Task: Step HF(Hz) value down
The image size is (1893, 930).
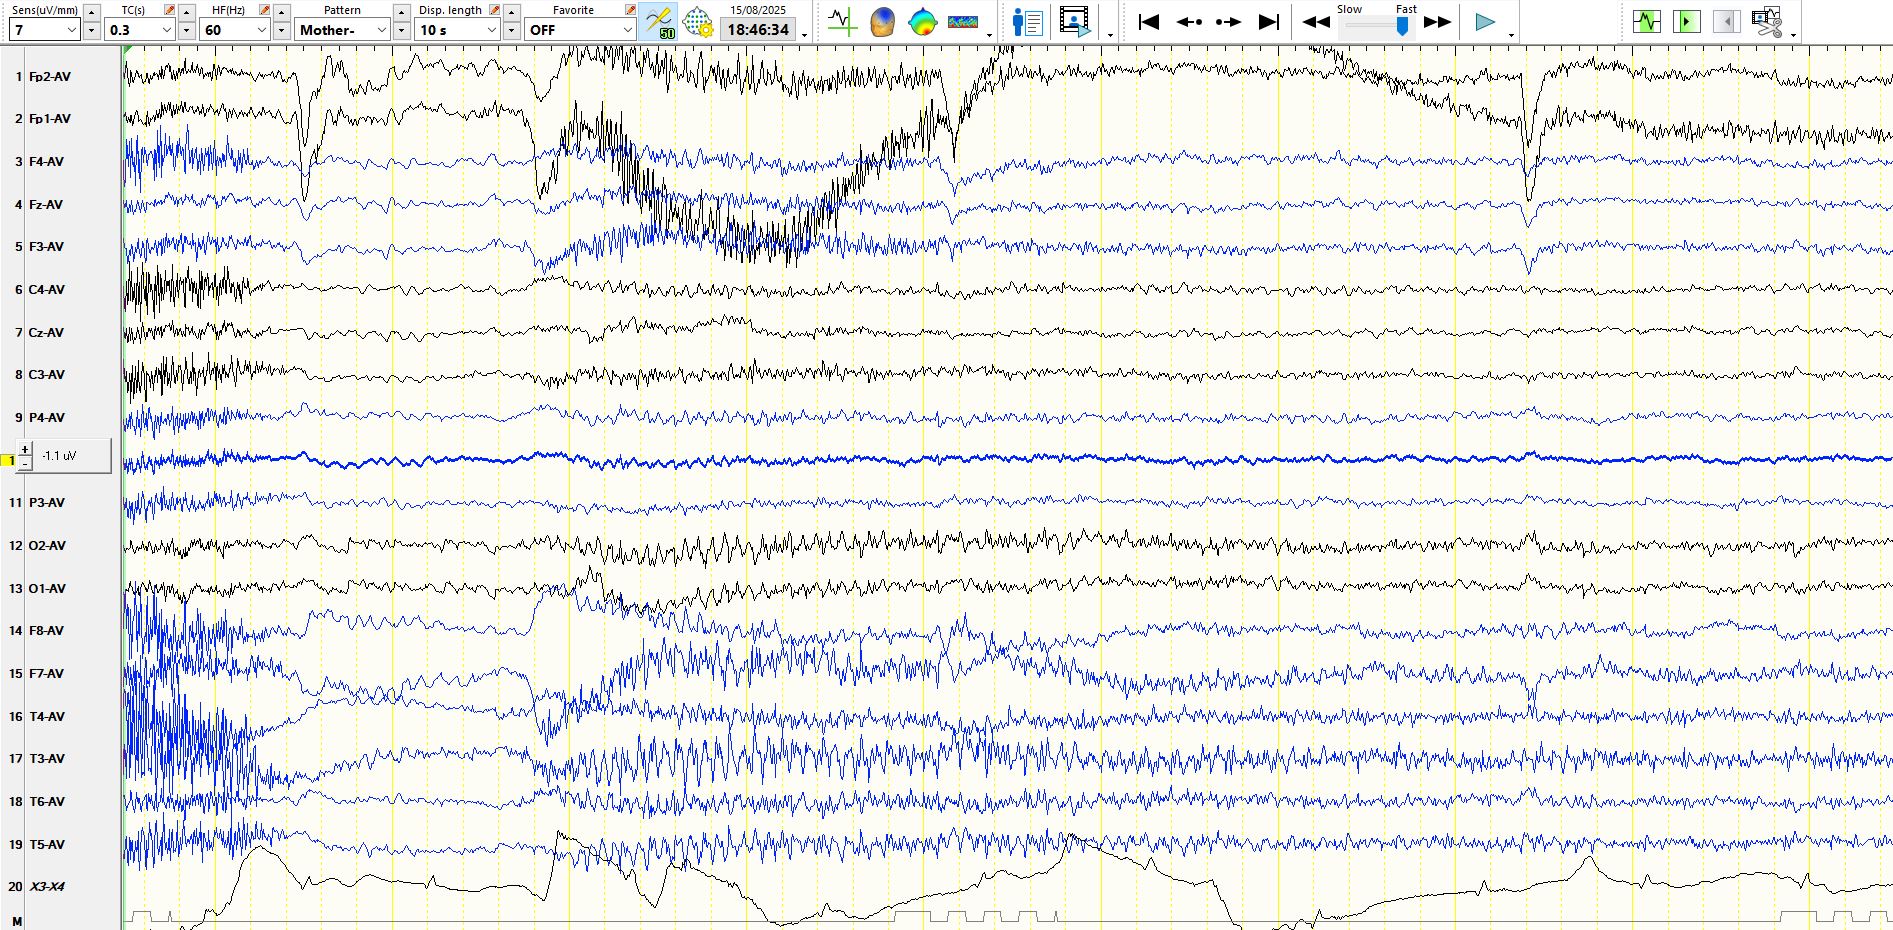Action: 282,30
